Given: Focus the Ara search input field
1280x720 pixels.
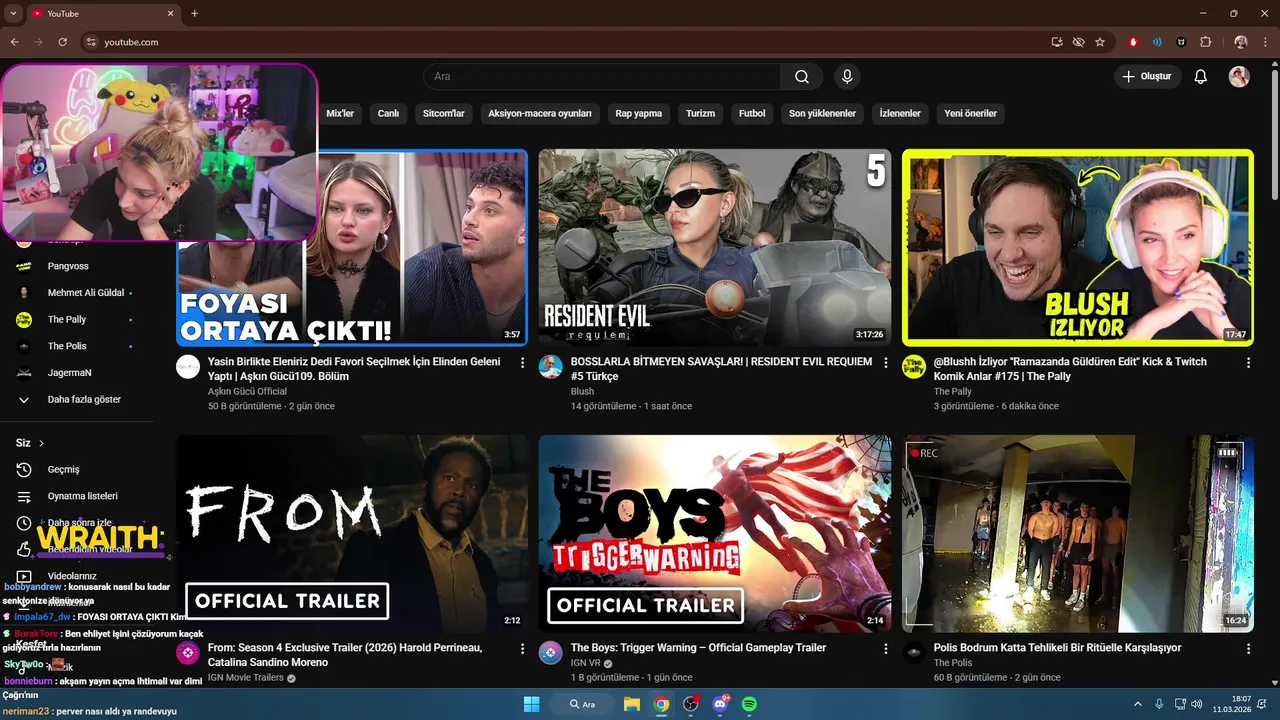Looking at the screenshot, I should pyautogui.click(x=602, y=77).
